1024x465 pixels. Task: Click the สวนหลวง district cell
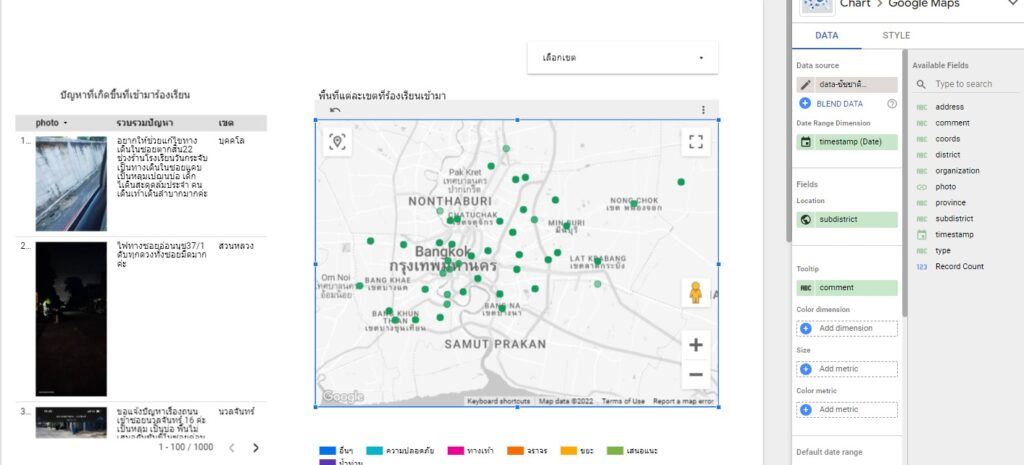coord(236,246)
